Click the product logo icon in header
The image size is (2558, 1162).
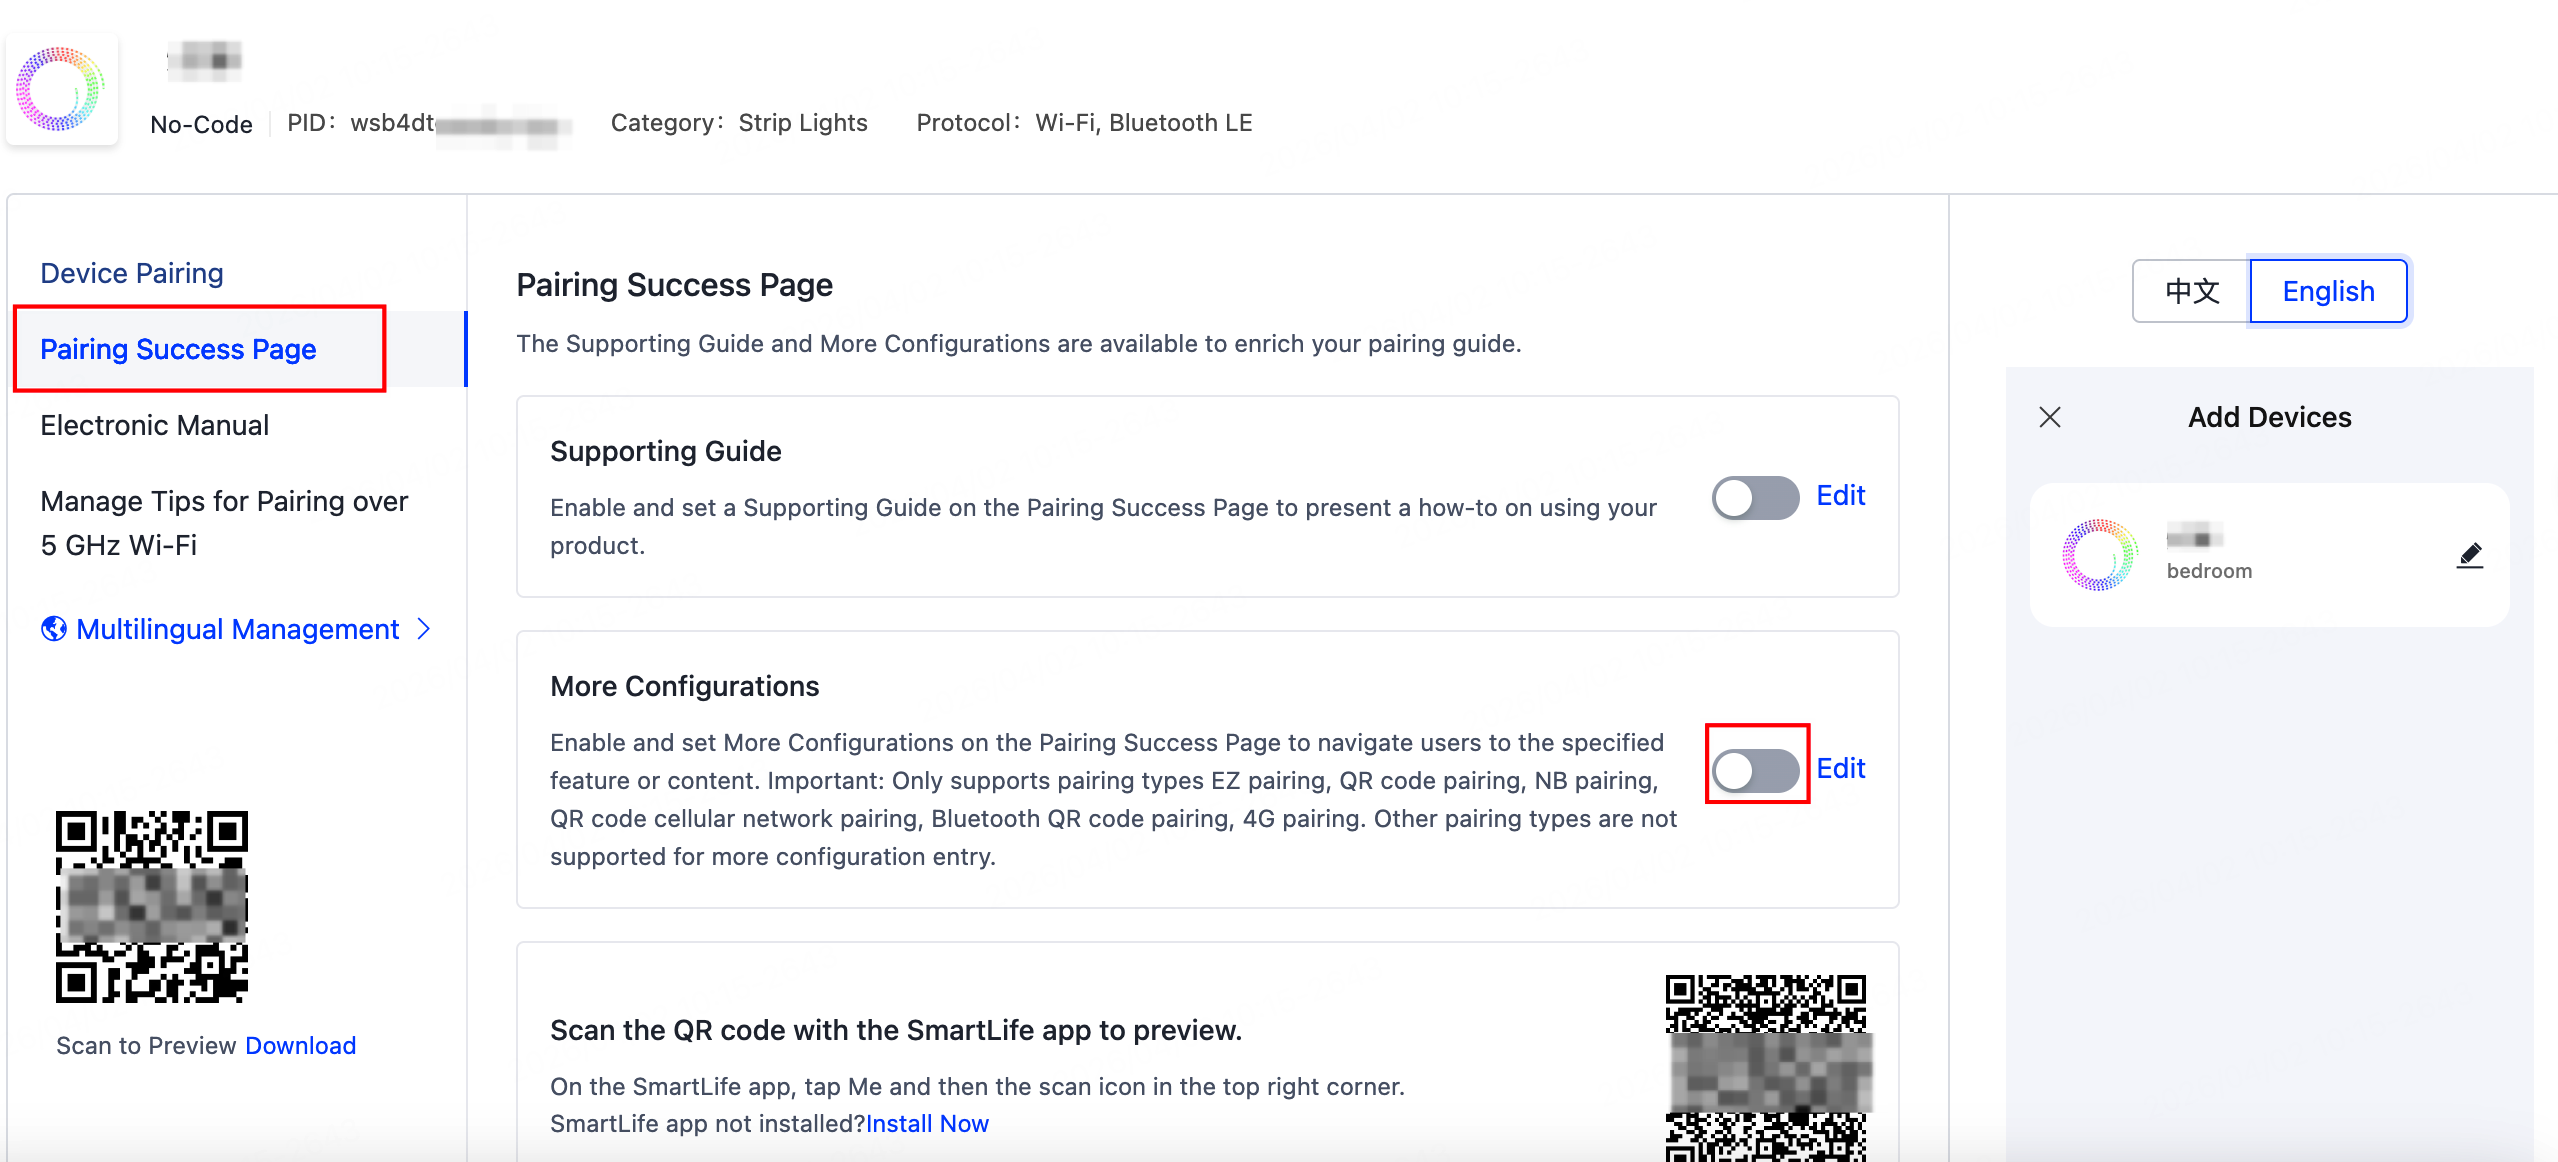(61, 90)
